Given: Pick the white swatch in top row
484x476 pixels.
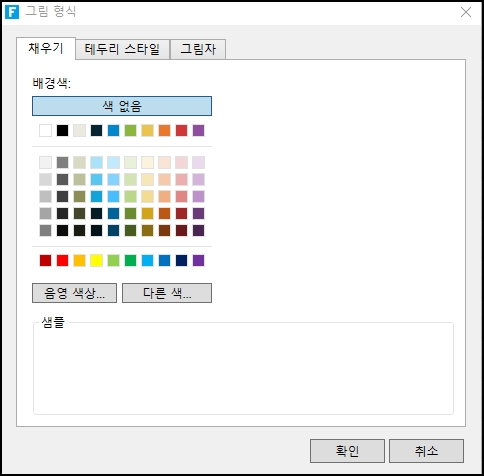Looking at the screenshot, I should click(x=45, y=131).
